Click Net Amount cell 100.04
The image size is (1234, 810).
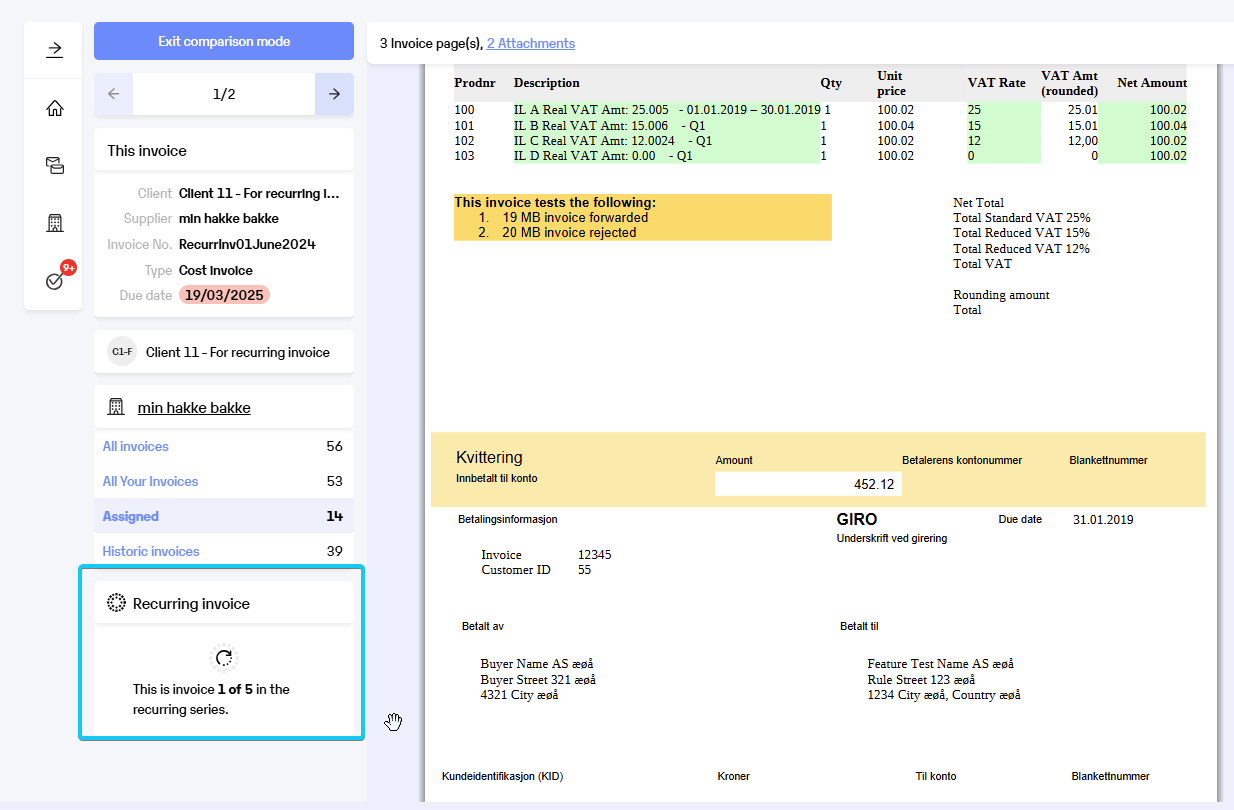[1167, 126]
